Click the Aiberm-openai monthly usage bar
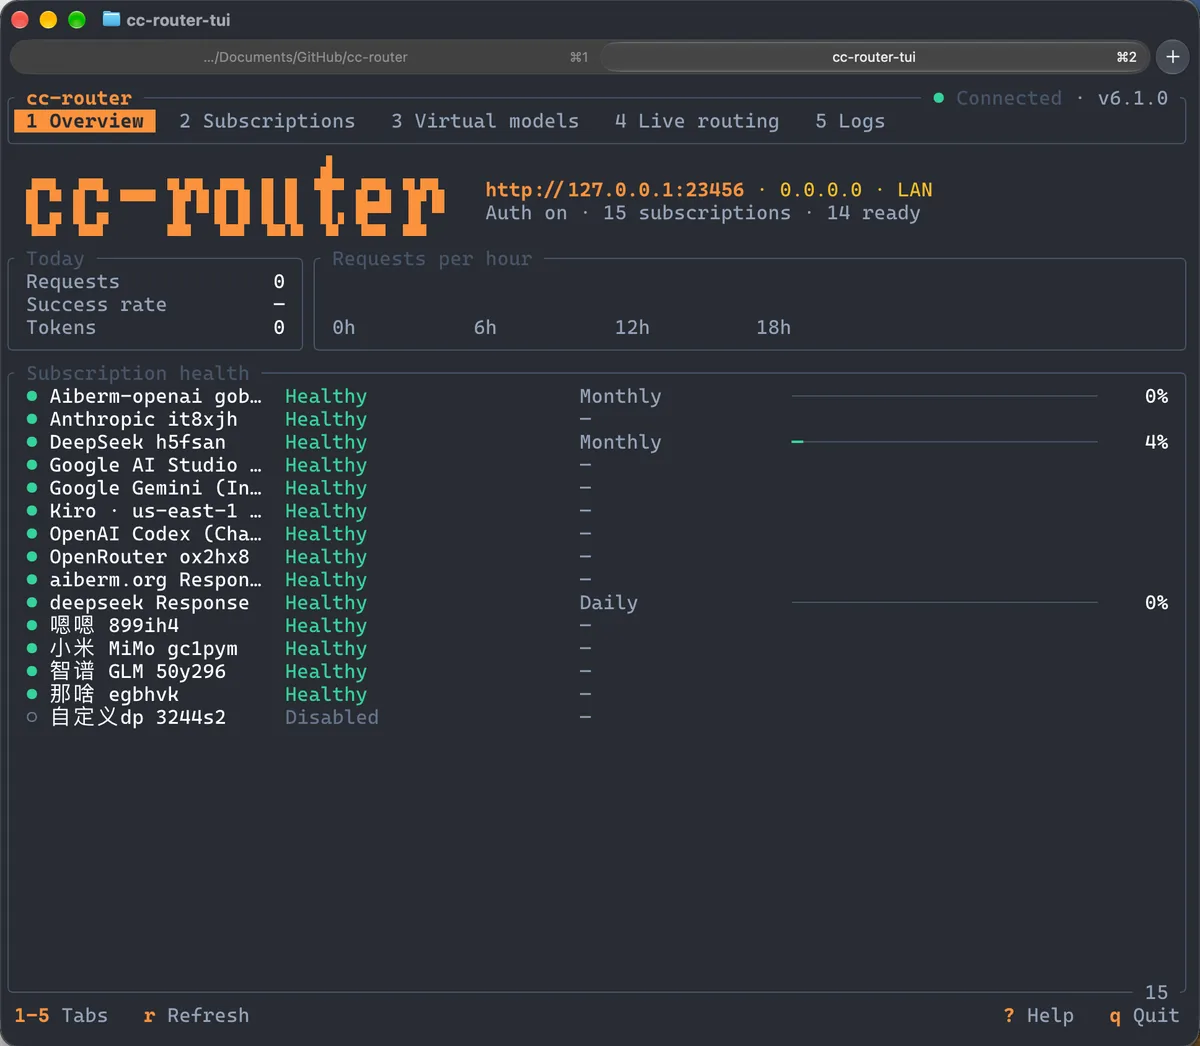 945,396
